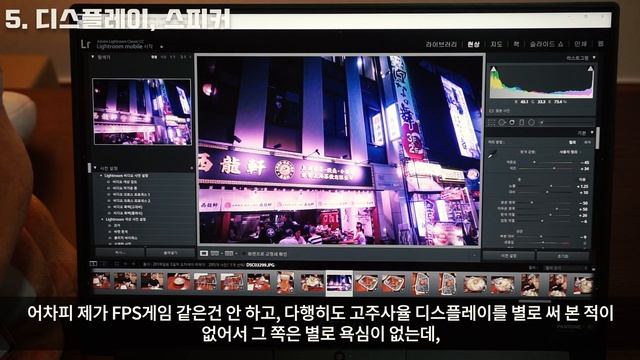Open the Library module tab

441,44
